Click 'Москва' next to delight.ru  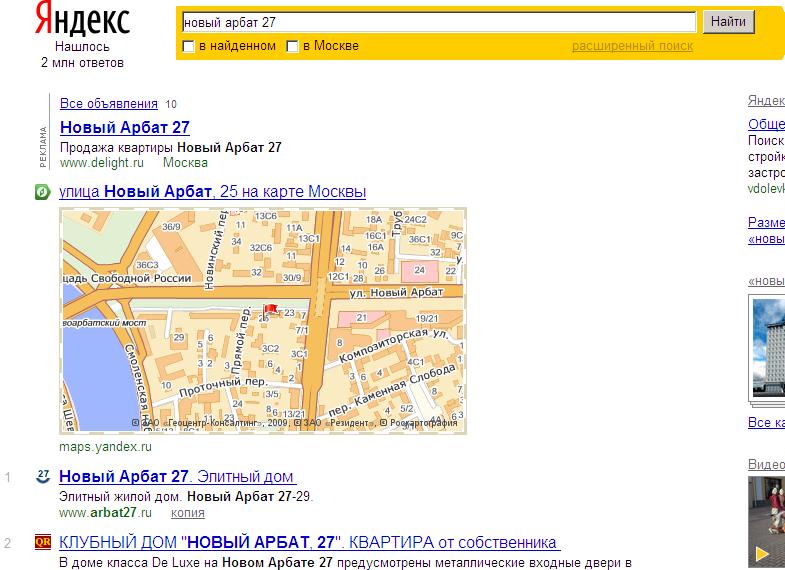click(x=185, y=163)
